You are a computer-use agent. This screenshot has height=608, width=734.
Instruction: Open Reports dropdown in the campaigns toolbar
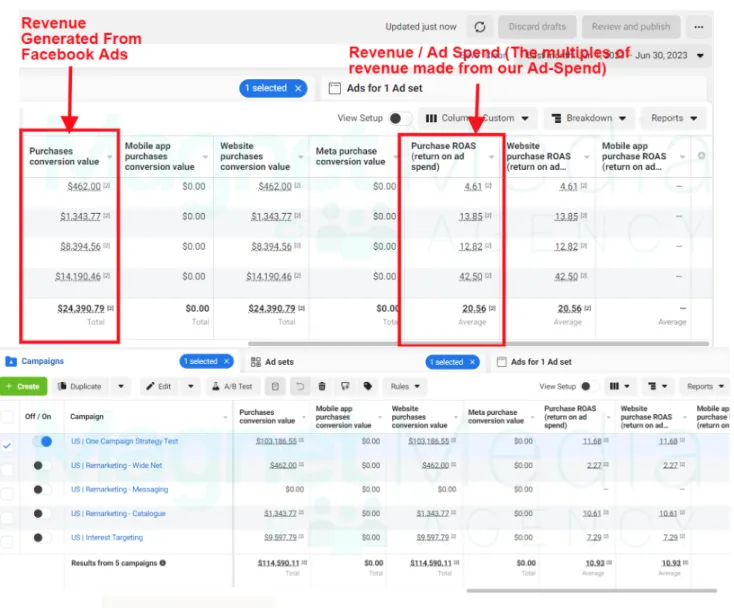(x=705, y=386)
